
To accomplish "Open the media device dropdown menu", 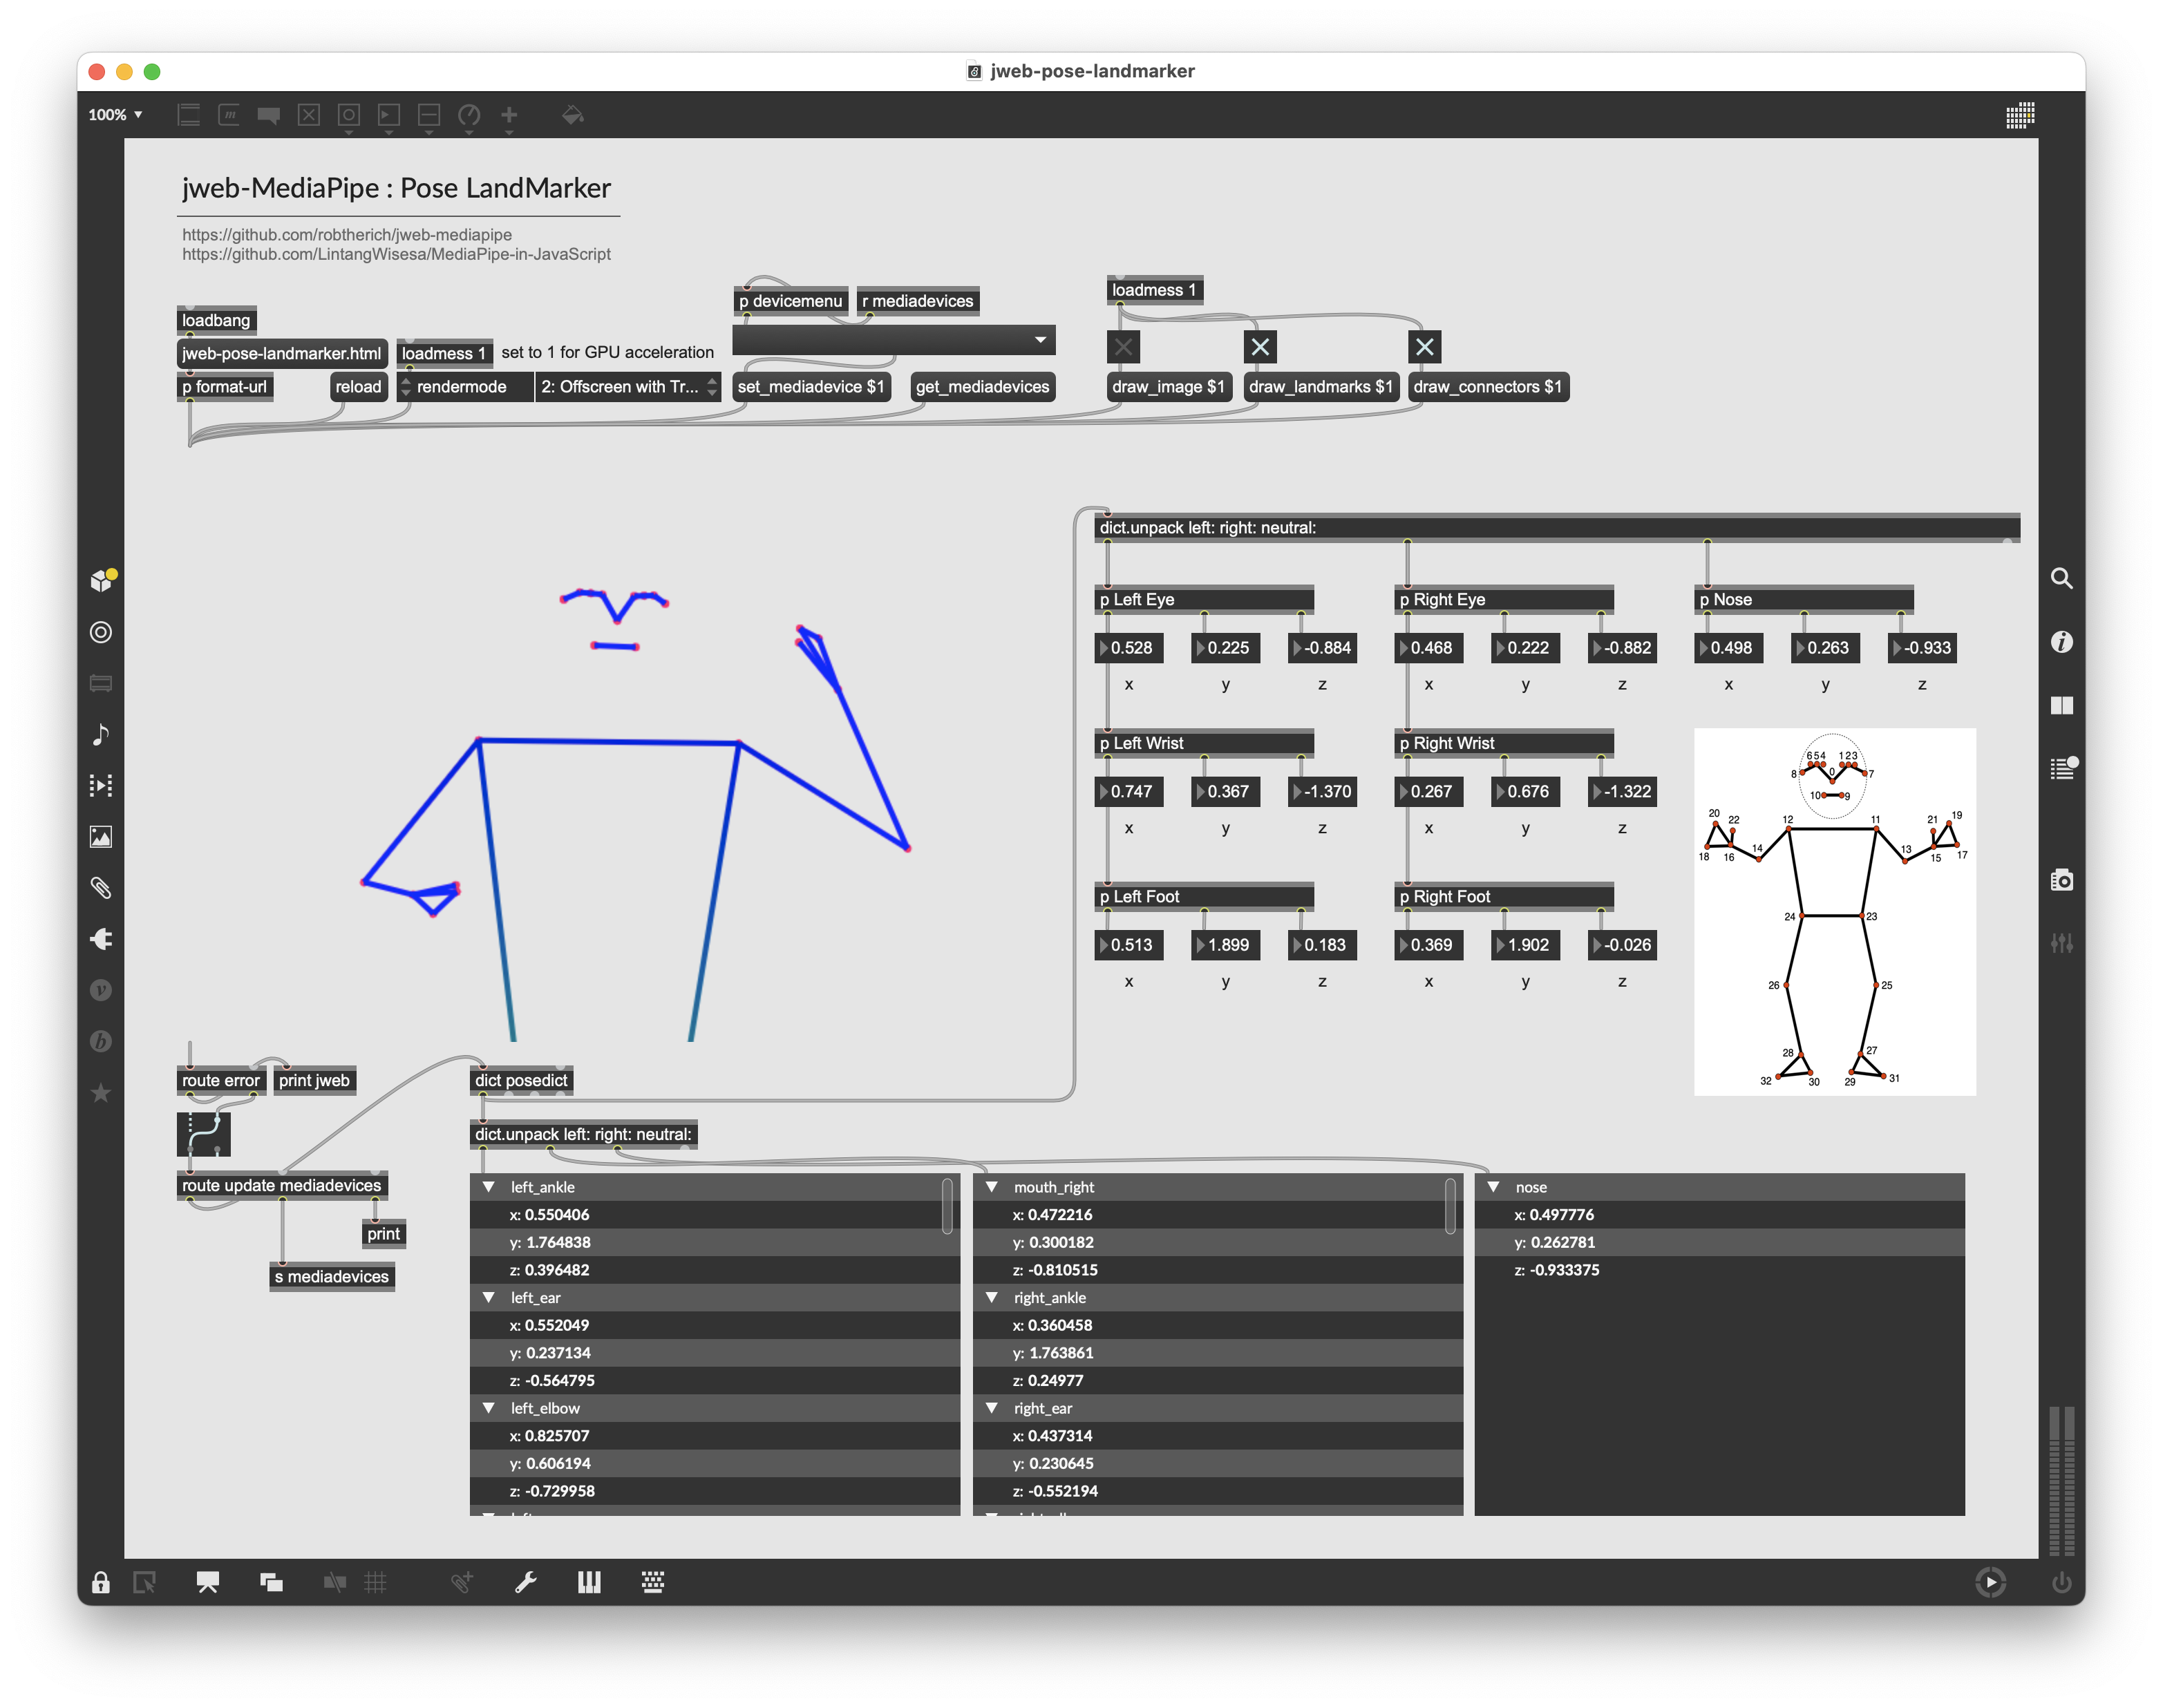I will [x=893, y=340].
